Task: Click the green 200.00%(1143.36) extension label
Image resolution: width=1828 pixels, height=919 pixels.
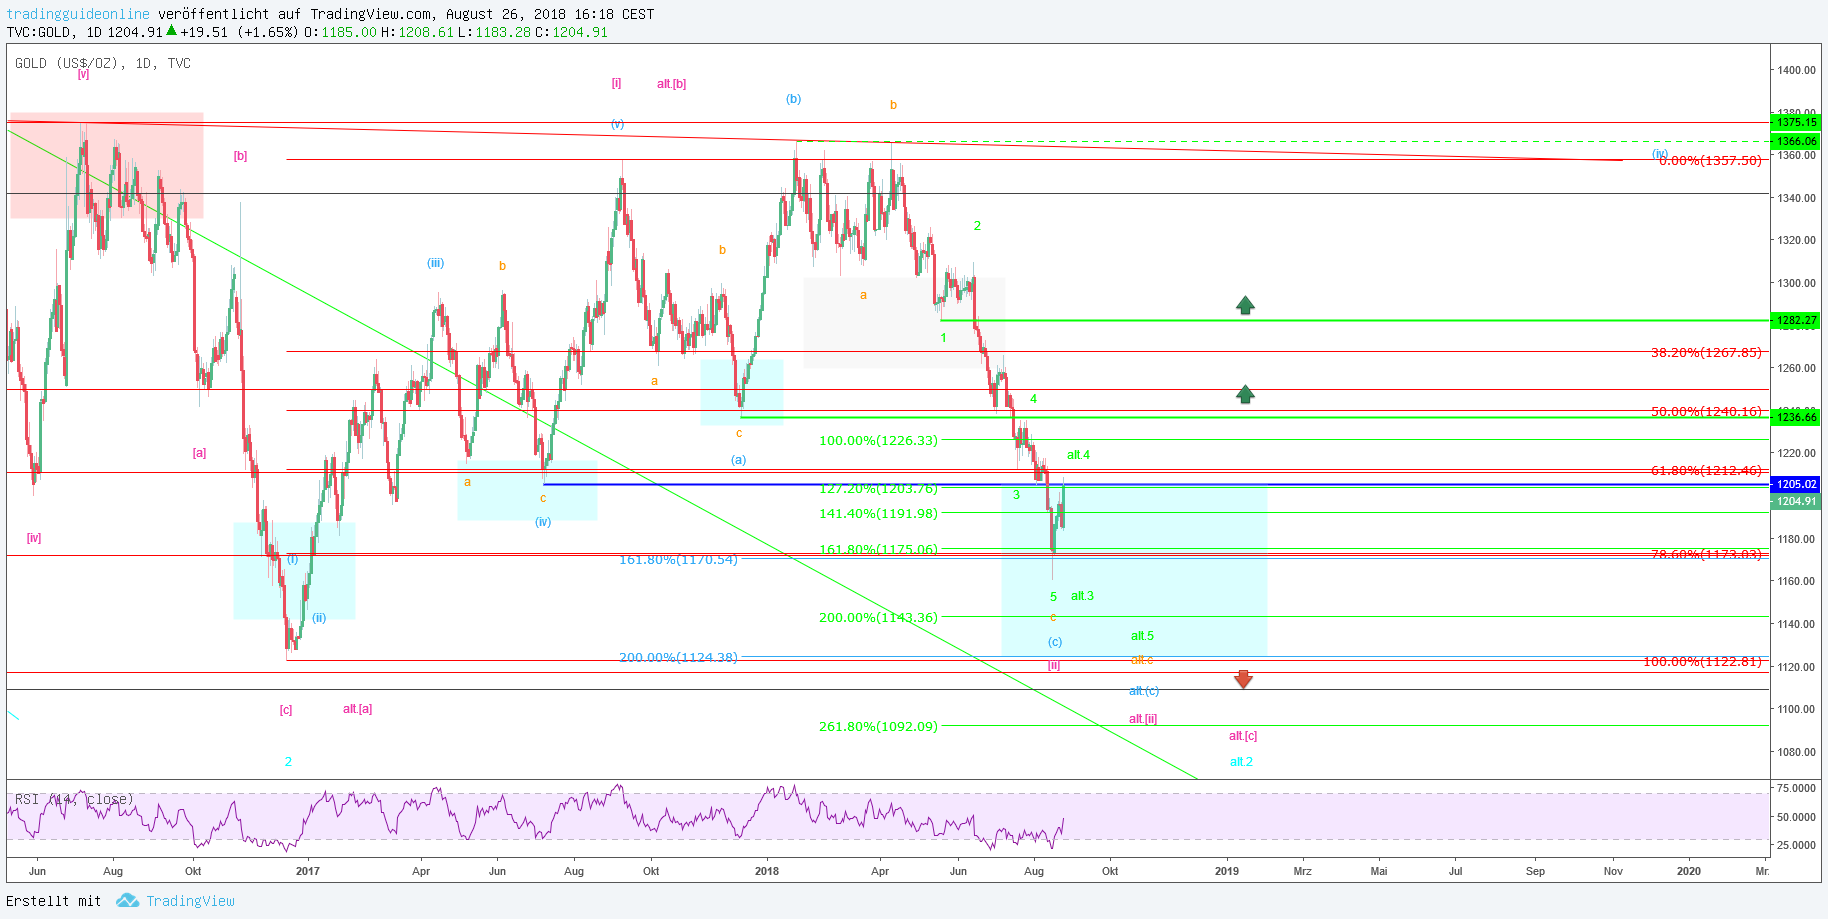Action: [x=879, y=617]
